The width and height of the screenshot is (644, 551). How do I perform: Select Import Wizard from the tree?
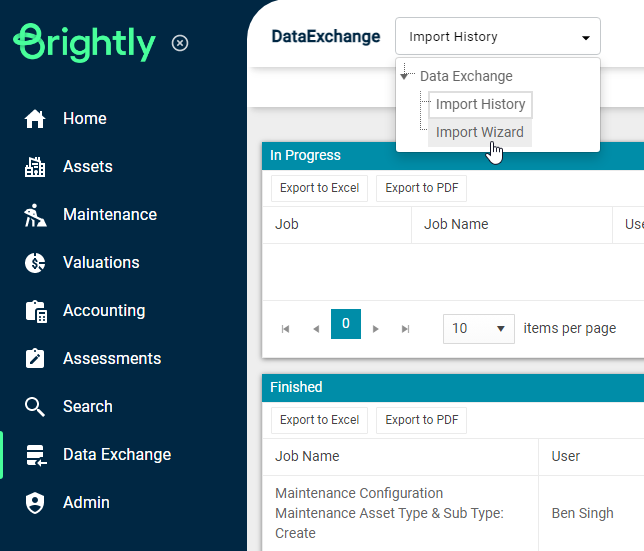click(479, 132)
